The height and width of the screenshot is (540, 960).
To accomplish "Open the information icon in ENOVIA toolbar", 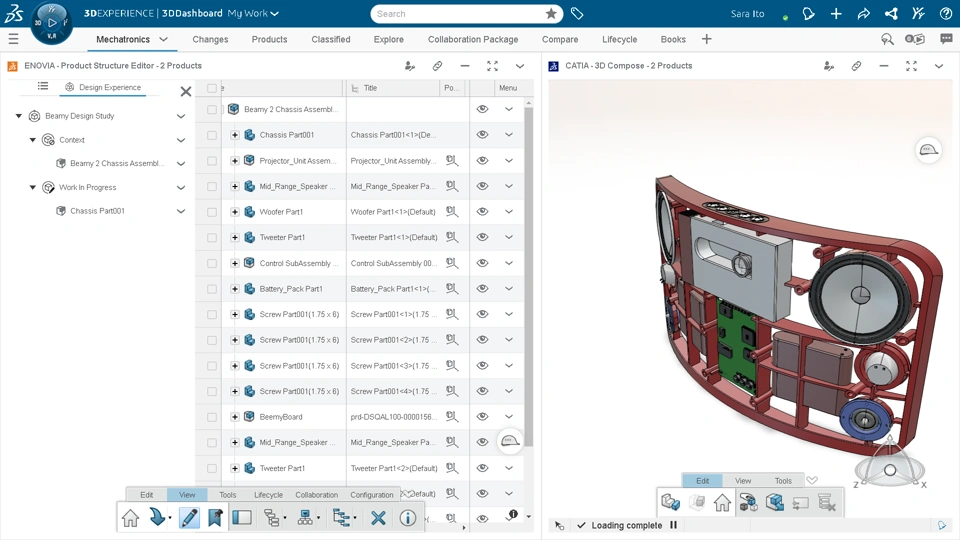I will (x=408, y=518).
